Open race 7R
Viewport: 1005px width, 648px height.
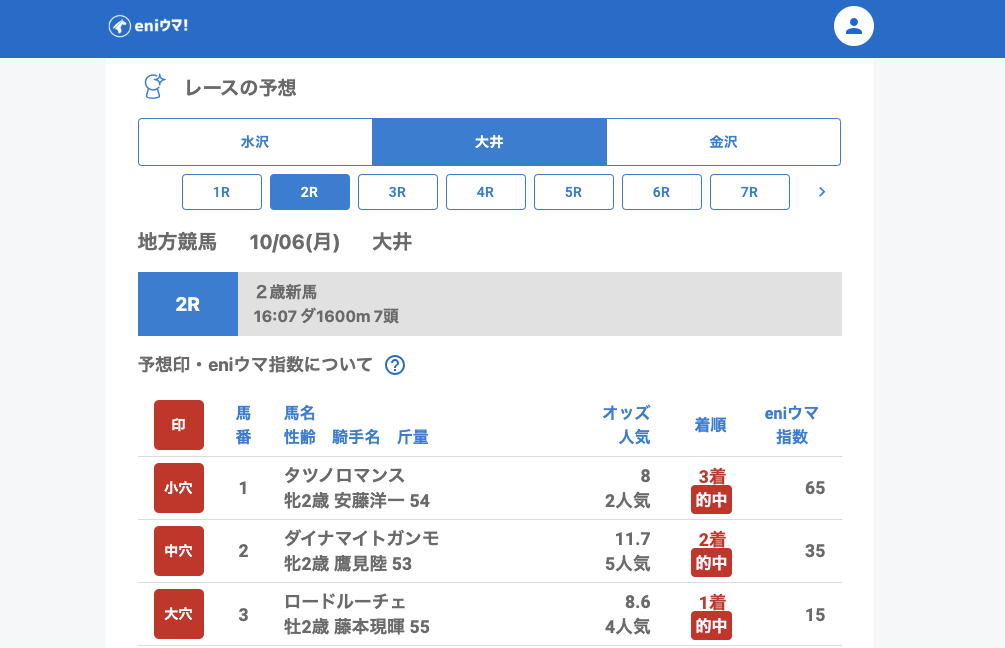[x=750, y=192]
